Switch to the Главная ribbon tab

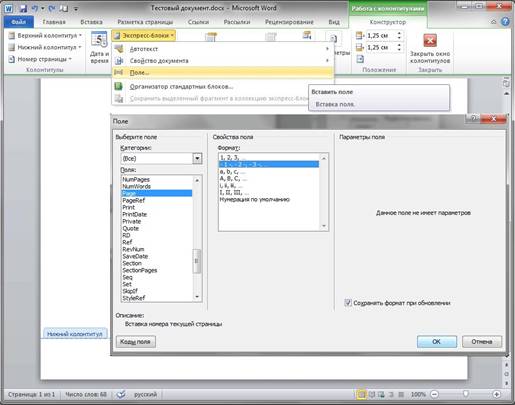(x=54, y=22)
